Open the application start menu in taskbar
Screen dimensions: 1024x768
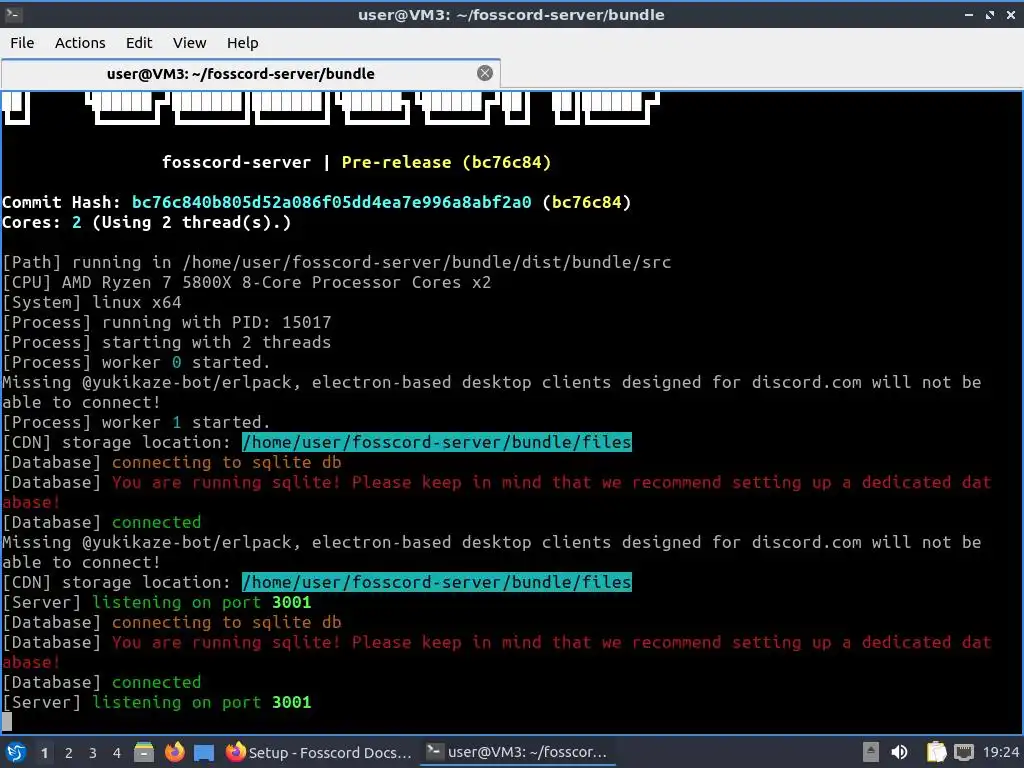click(16, 752)
